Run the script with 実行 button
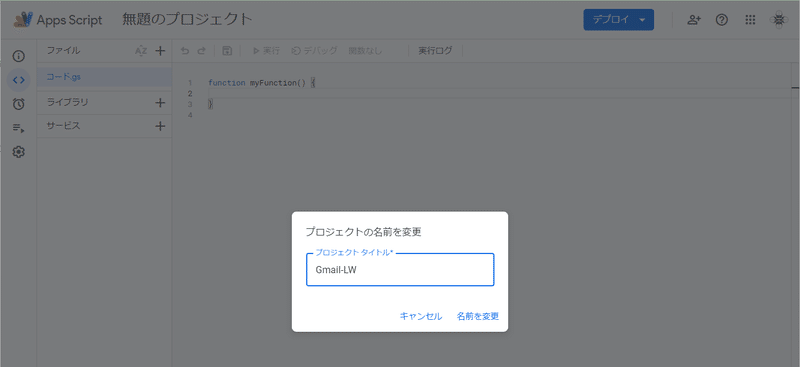800x367 pixels. [266, 51]
